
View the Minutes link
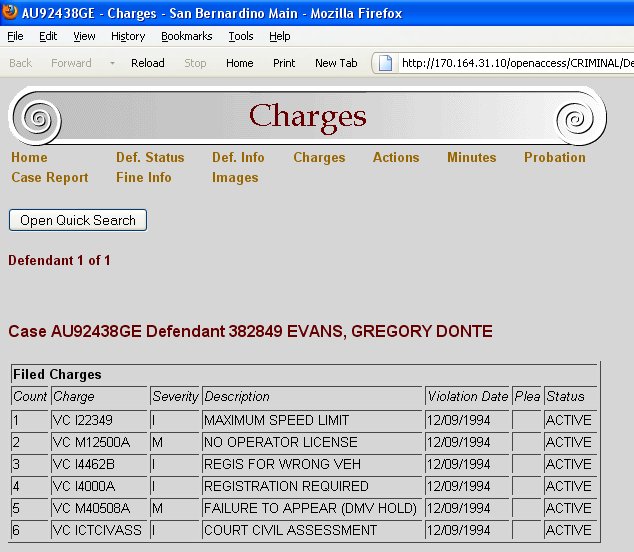471,157
